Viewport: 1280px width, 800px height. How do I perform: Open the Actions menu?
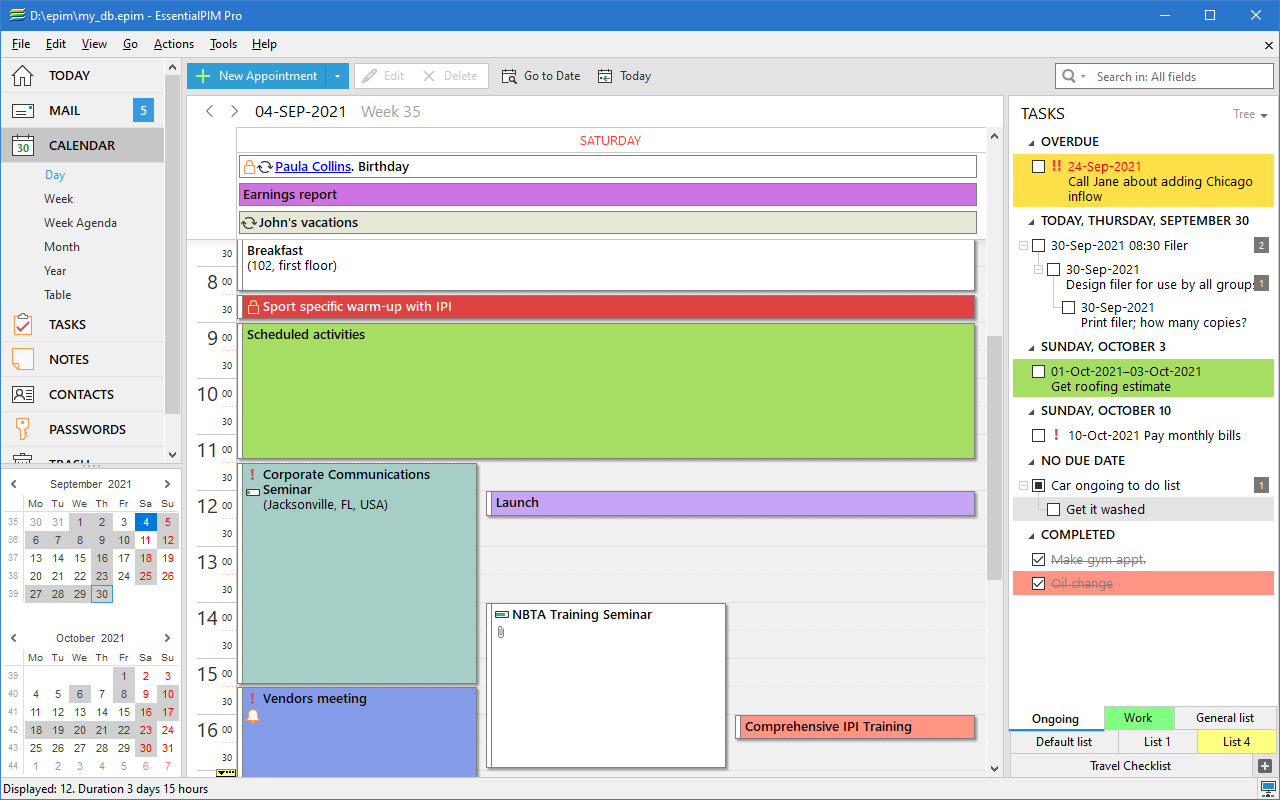pos(173,44)
